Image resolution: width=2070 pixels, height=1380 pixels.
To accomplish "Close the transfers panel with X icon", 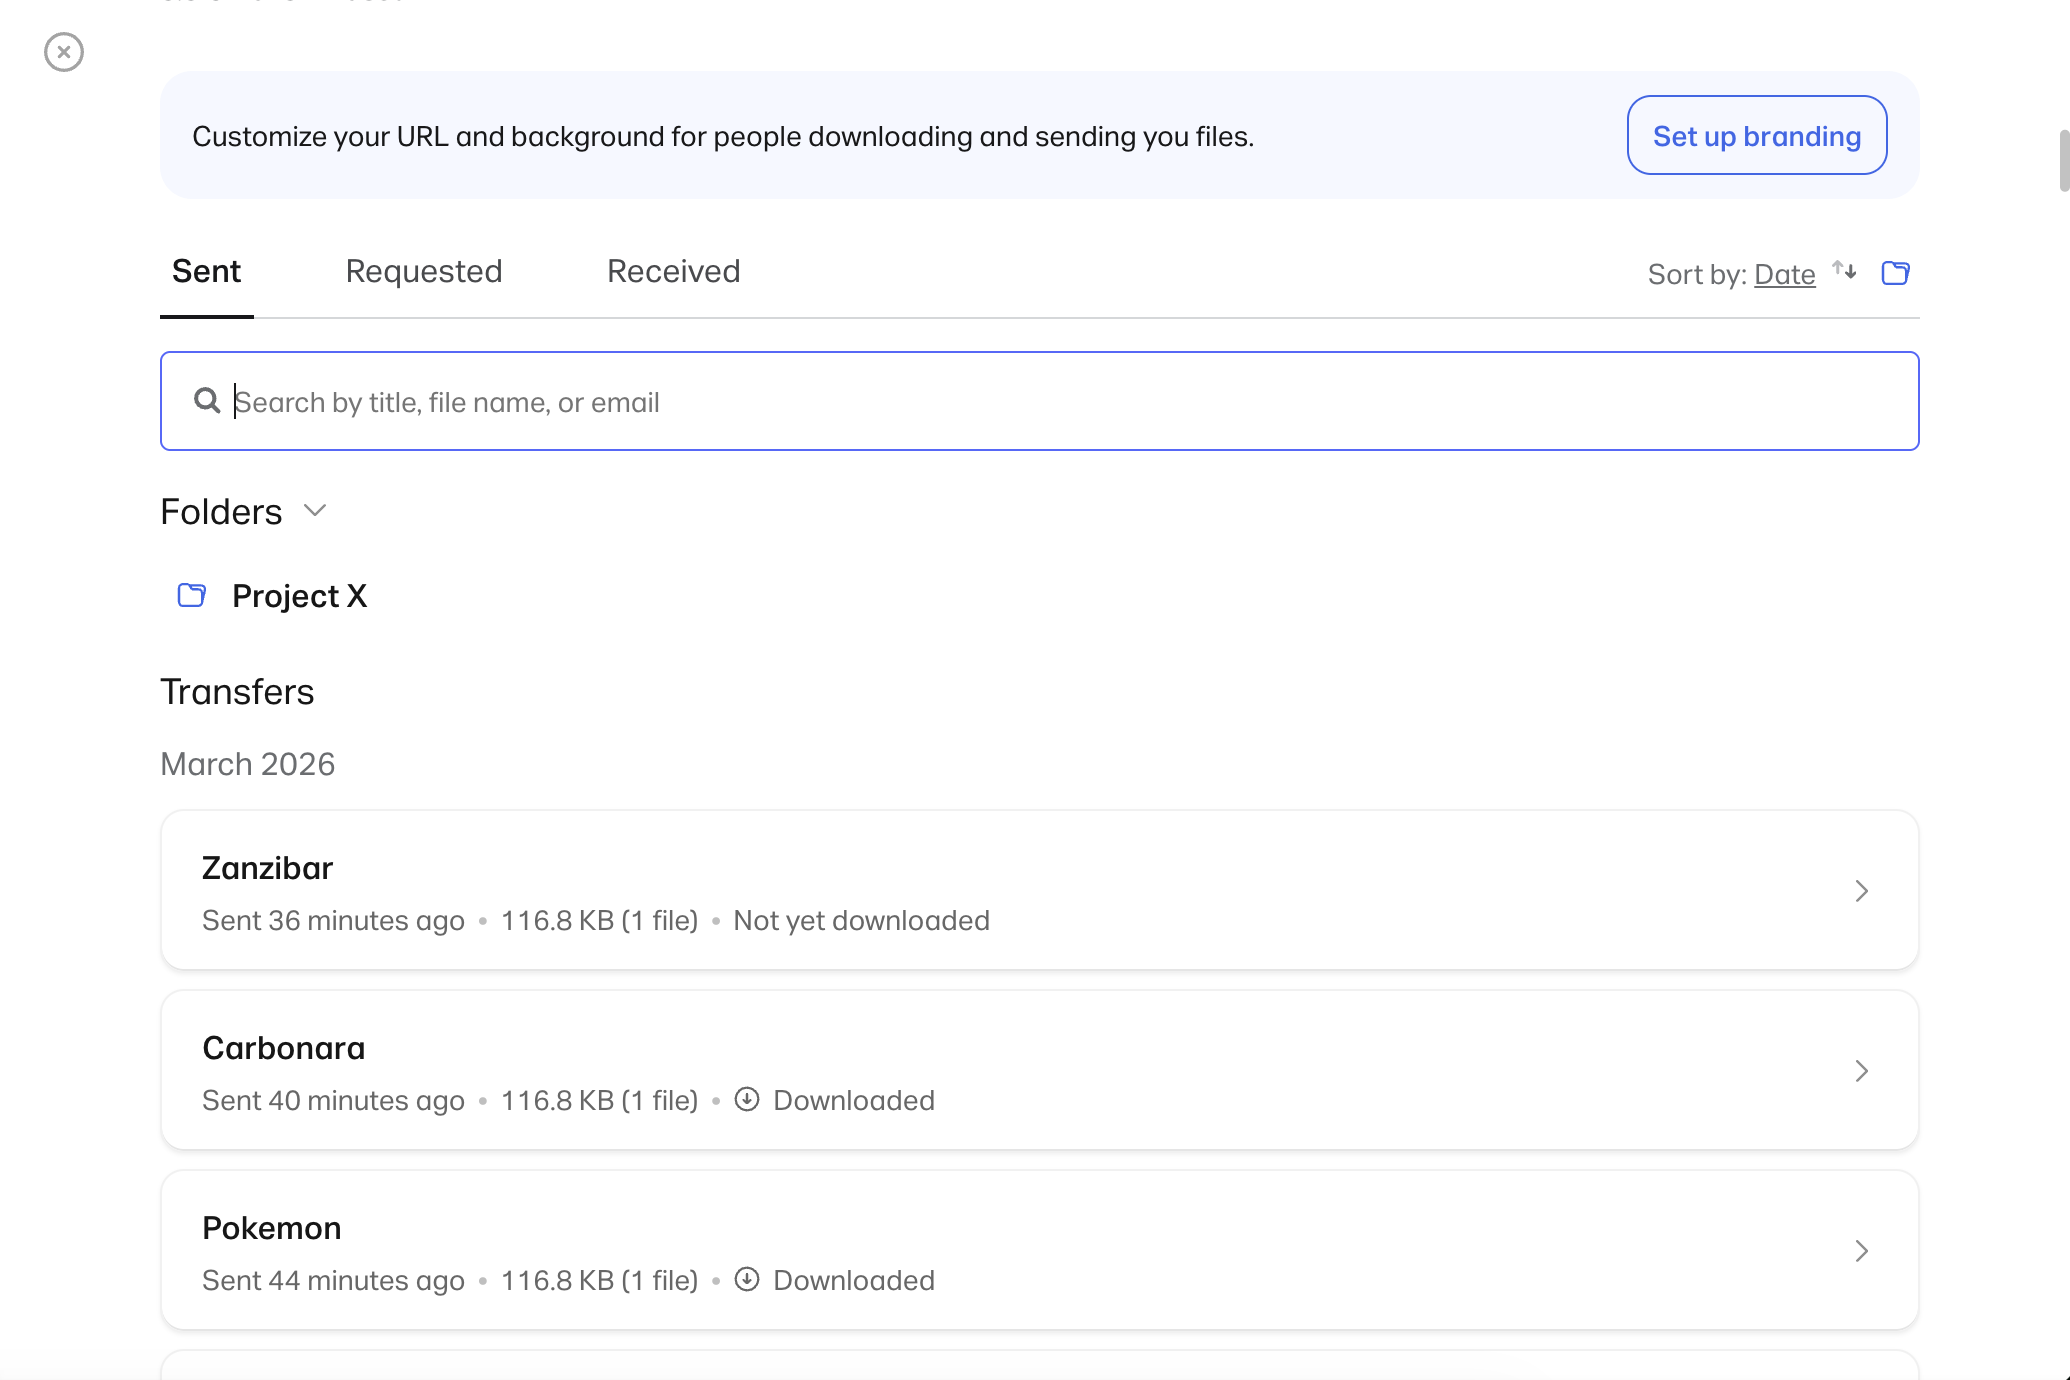I will [x=64, y=52].
